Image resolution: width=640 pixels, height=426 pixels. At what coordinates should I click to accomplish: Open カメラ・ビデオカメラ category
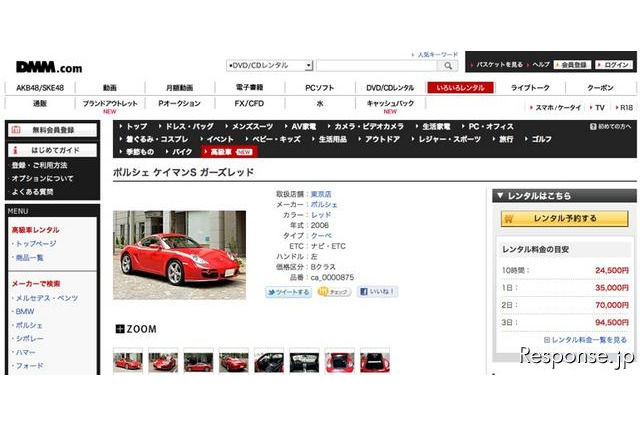[369, 126]
